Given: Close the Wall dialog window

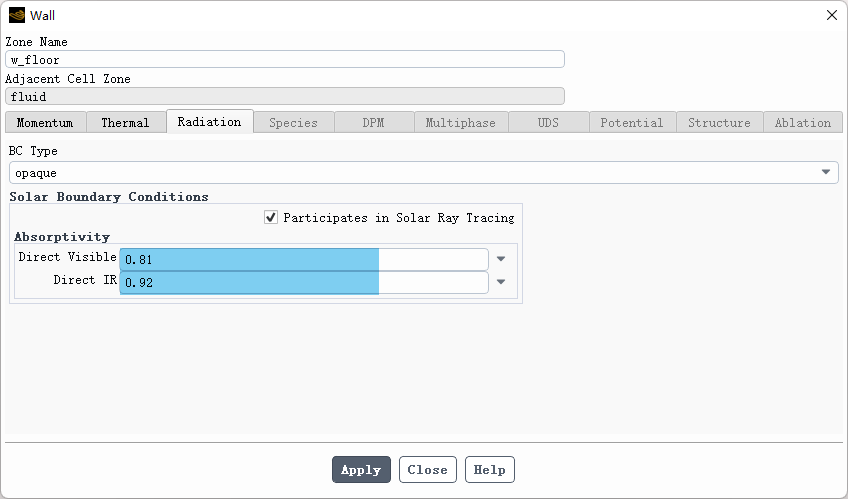Looking at the screenshot, I should click(x=831, y=15).
